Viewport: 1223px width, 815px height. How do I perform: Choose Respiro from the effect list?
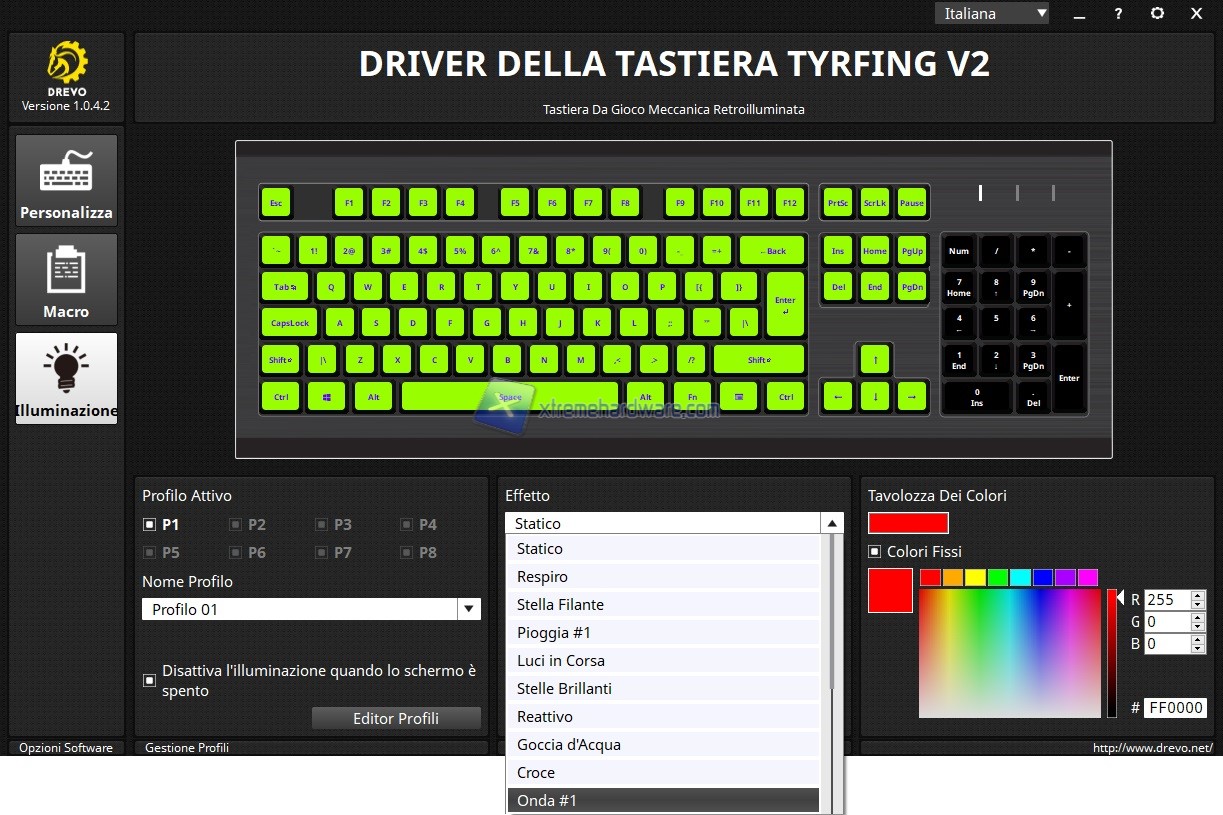[542, 577]
